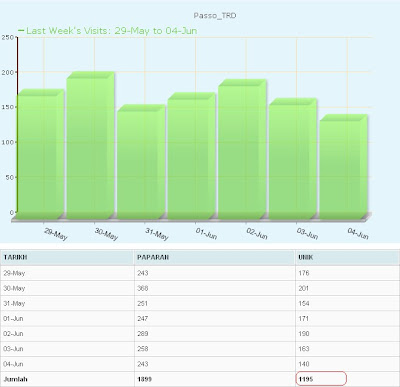The height and width of the screenshot is (387, 400).
Task: Select the 31-May table row date
Action: pos(14,304)
